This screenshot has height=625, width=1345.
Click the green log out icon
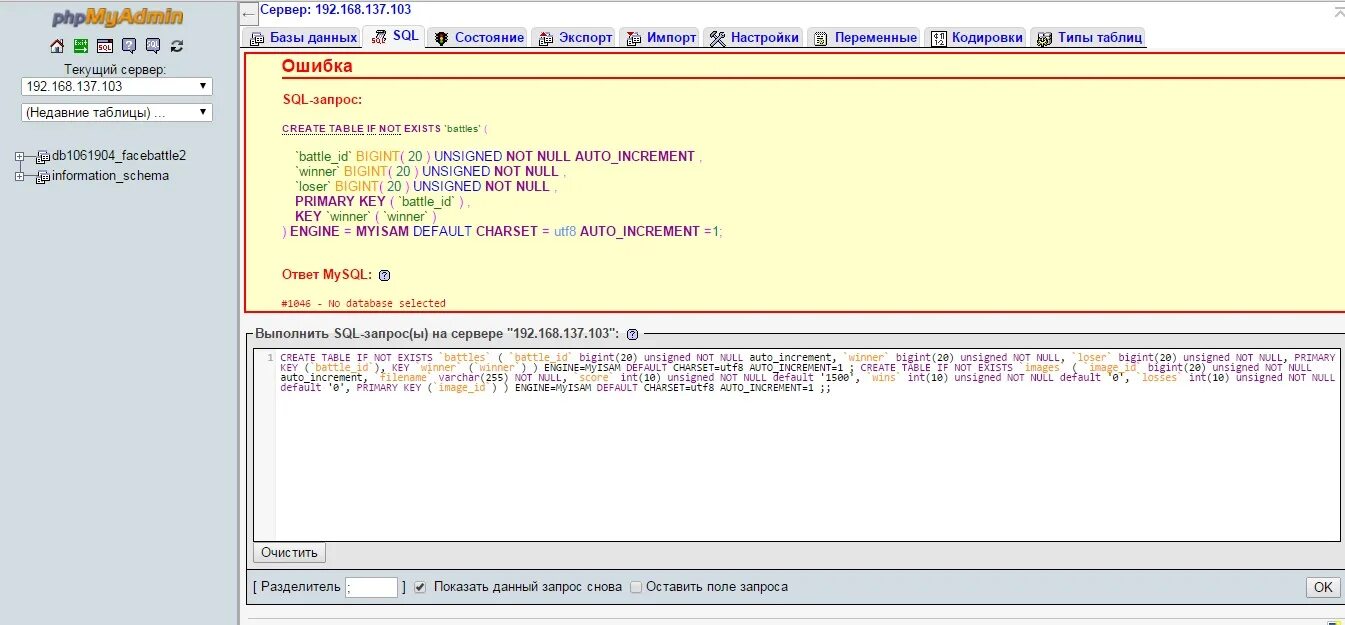[81, 46]
